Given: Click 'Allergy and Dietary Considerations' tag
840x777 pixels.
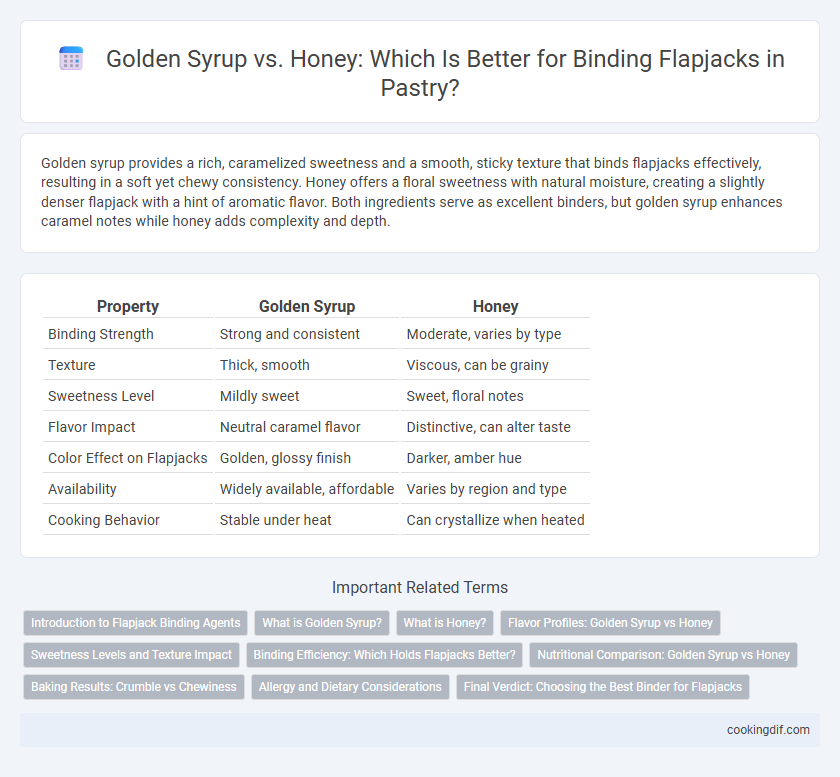Looking at the screenshot, I should pyautogui.click(x=350, y=687).
